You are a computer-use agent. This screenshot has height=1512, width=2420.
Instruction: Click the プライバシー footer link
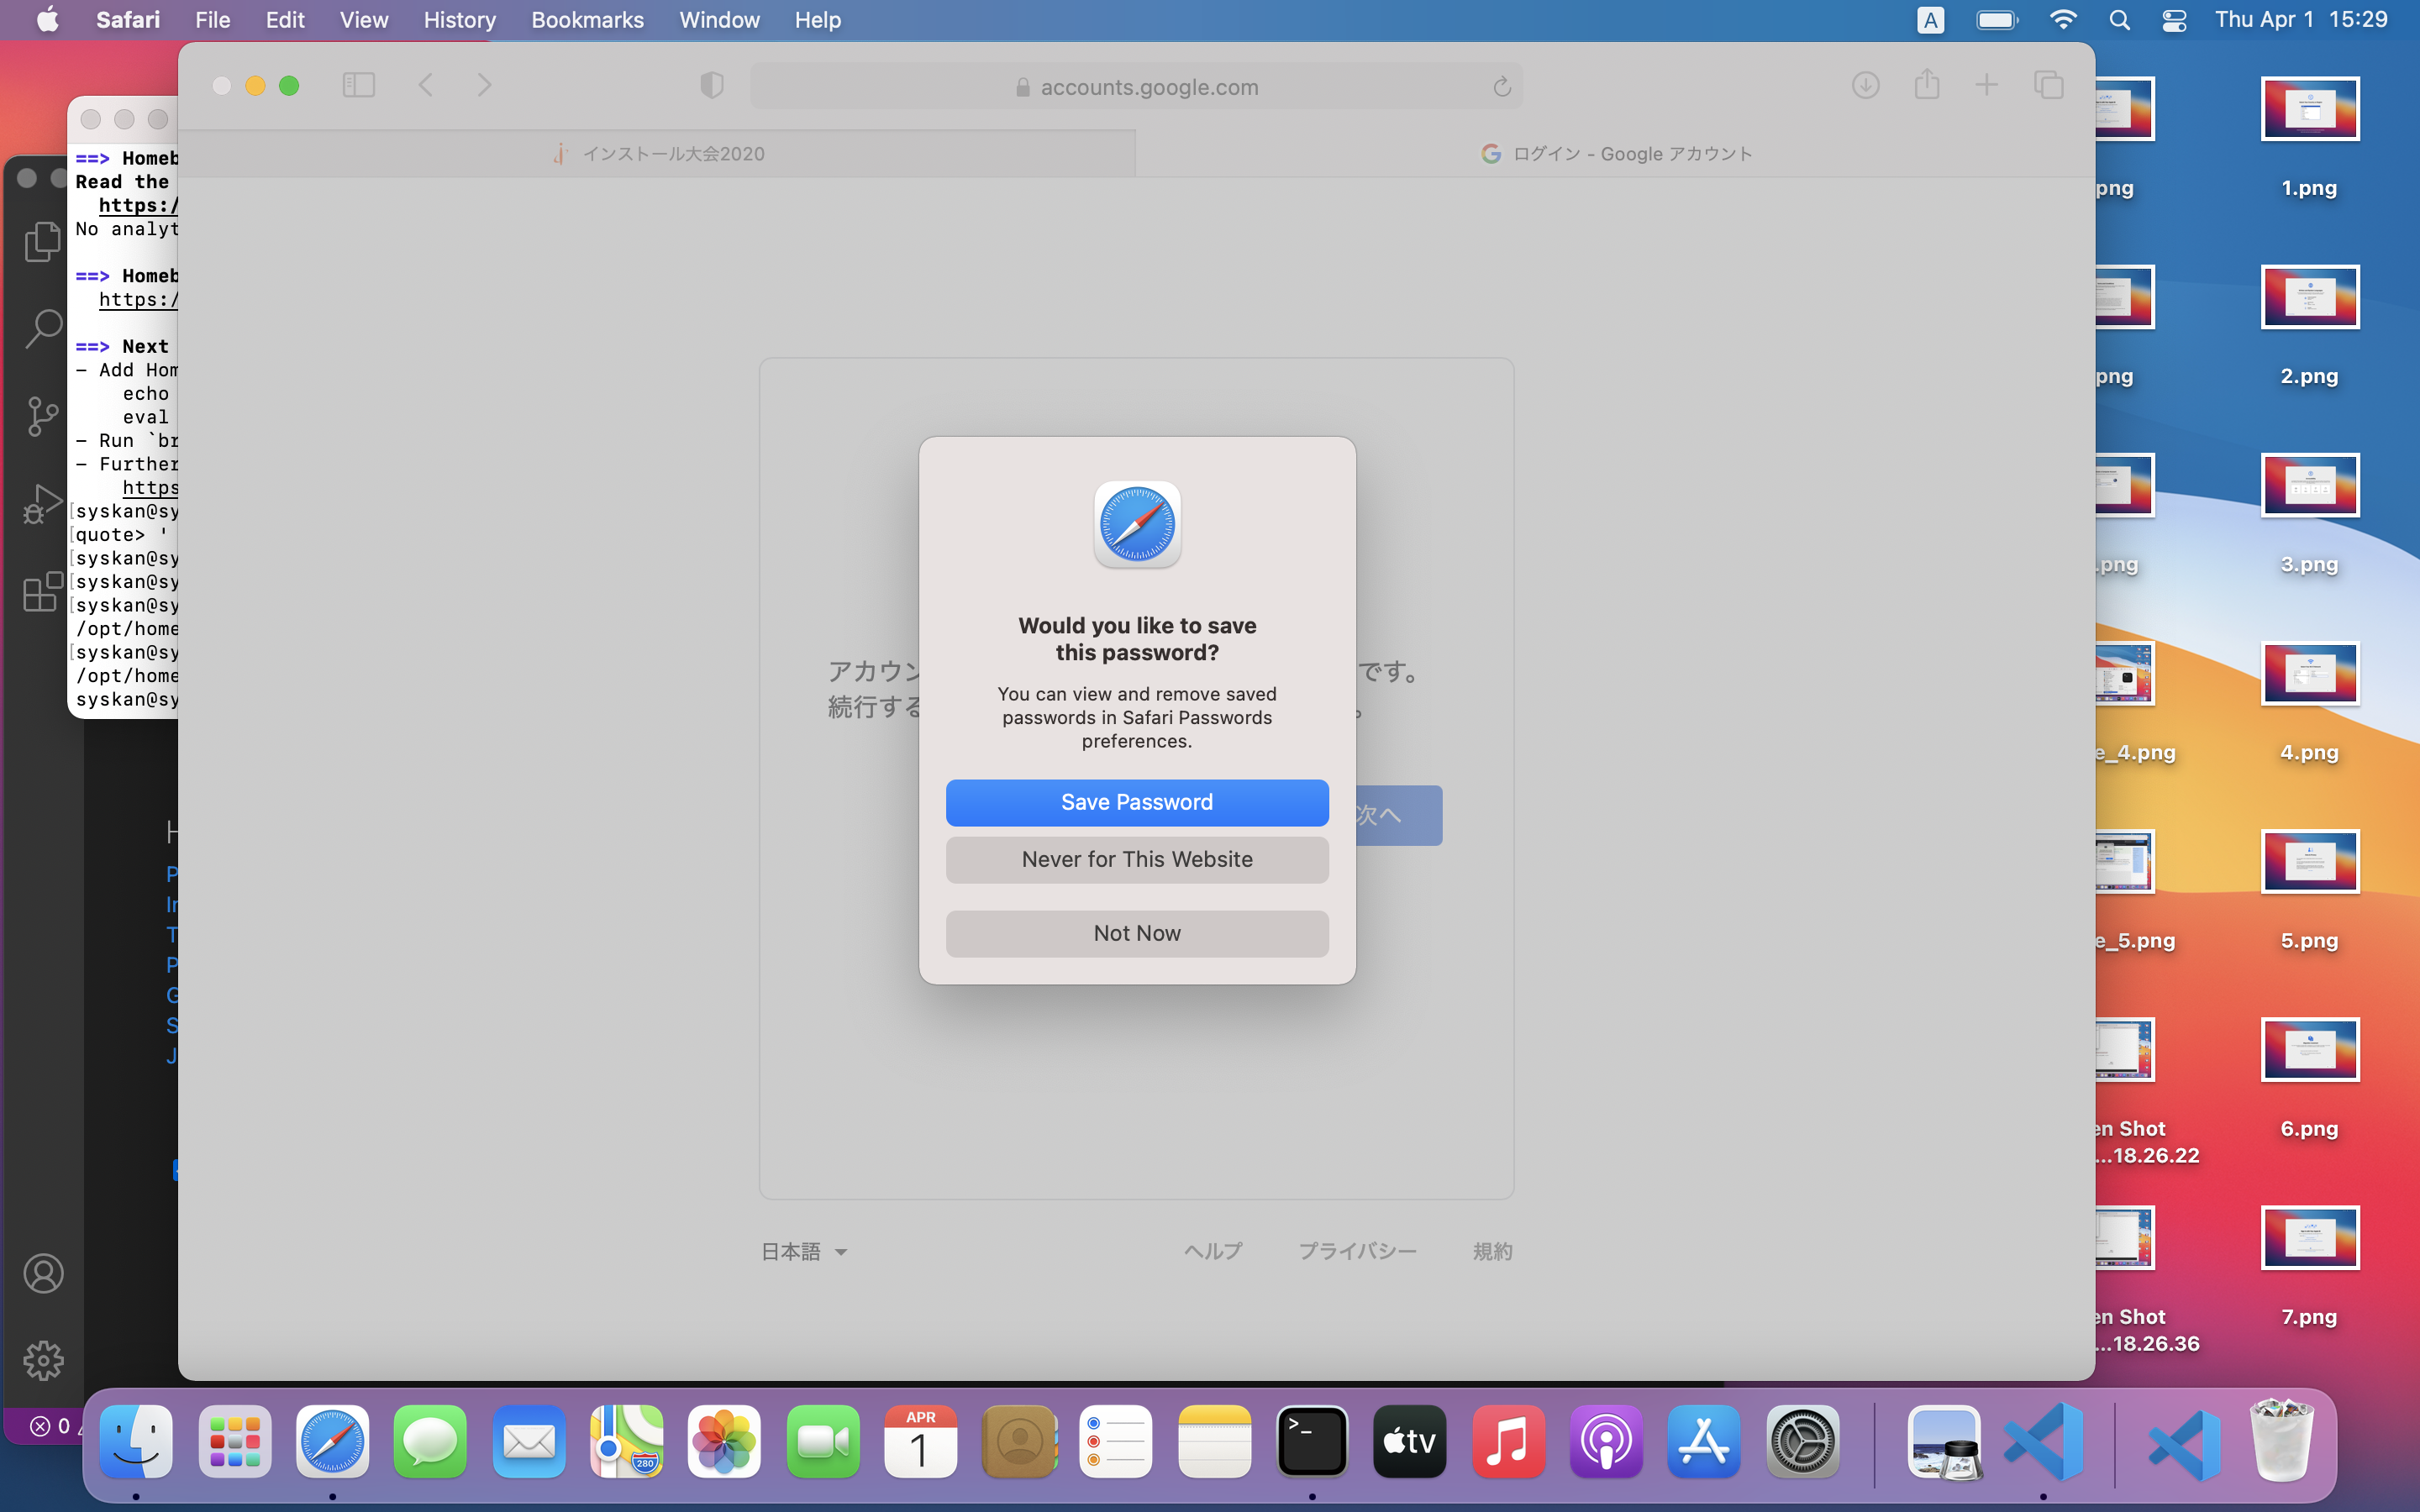click(1357, 1251)
